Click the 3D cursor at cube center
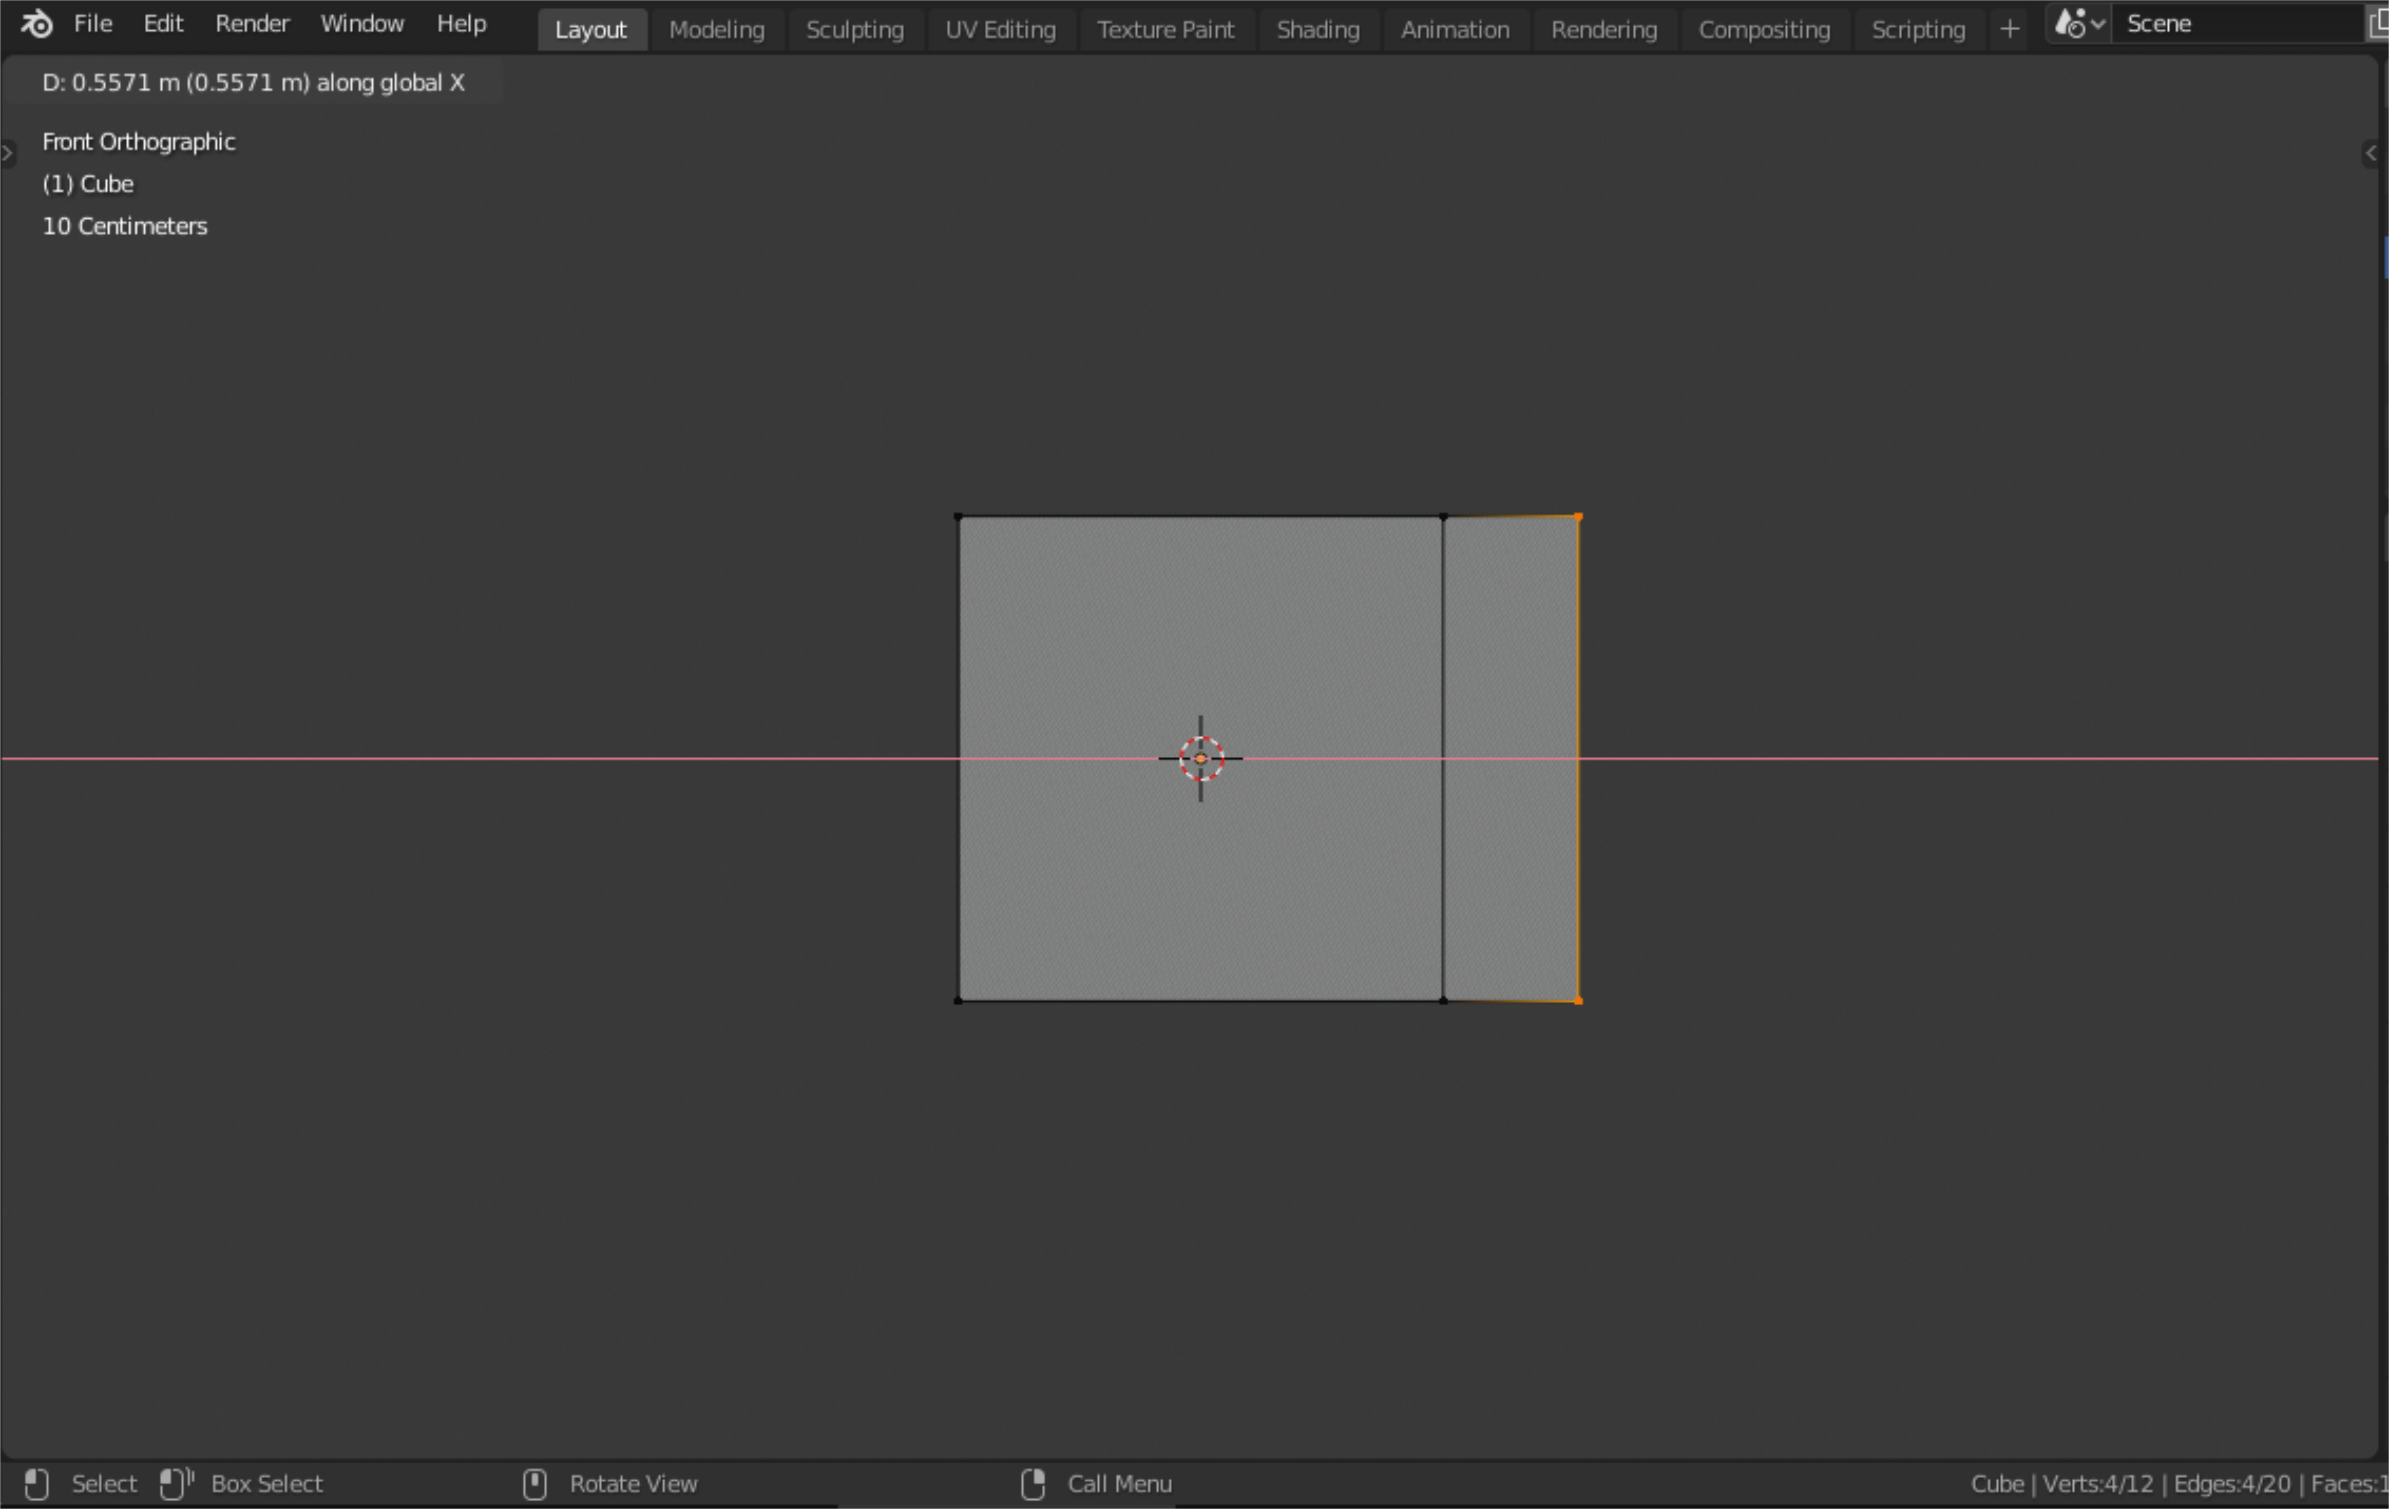 (x=1201, y=759)
